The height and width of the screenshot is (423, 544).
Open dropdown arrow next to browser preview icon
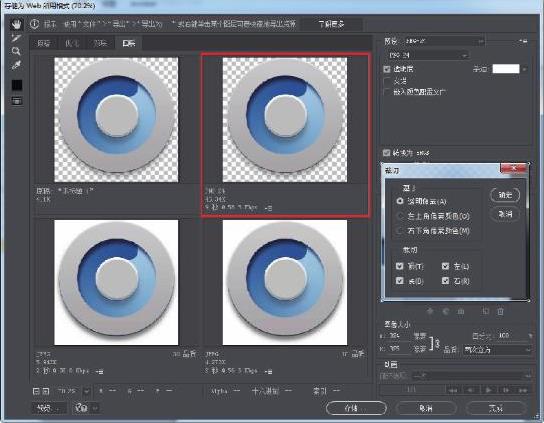[95, 408]
